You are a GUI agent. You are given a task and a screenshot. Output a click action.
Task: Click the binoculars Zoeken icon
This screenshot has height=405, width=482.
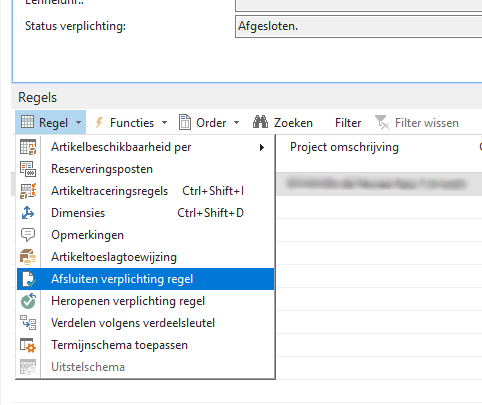260,123
